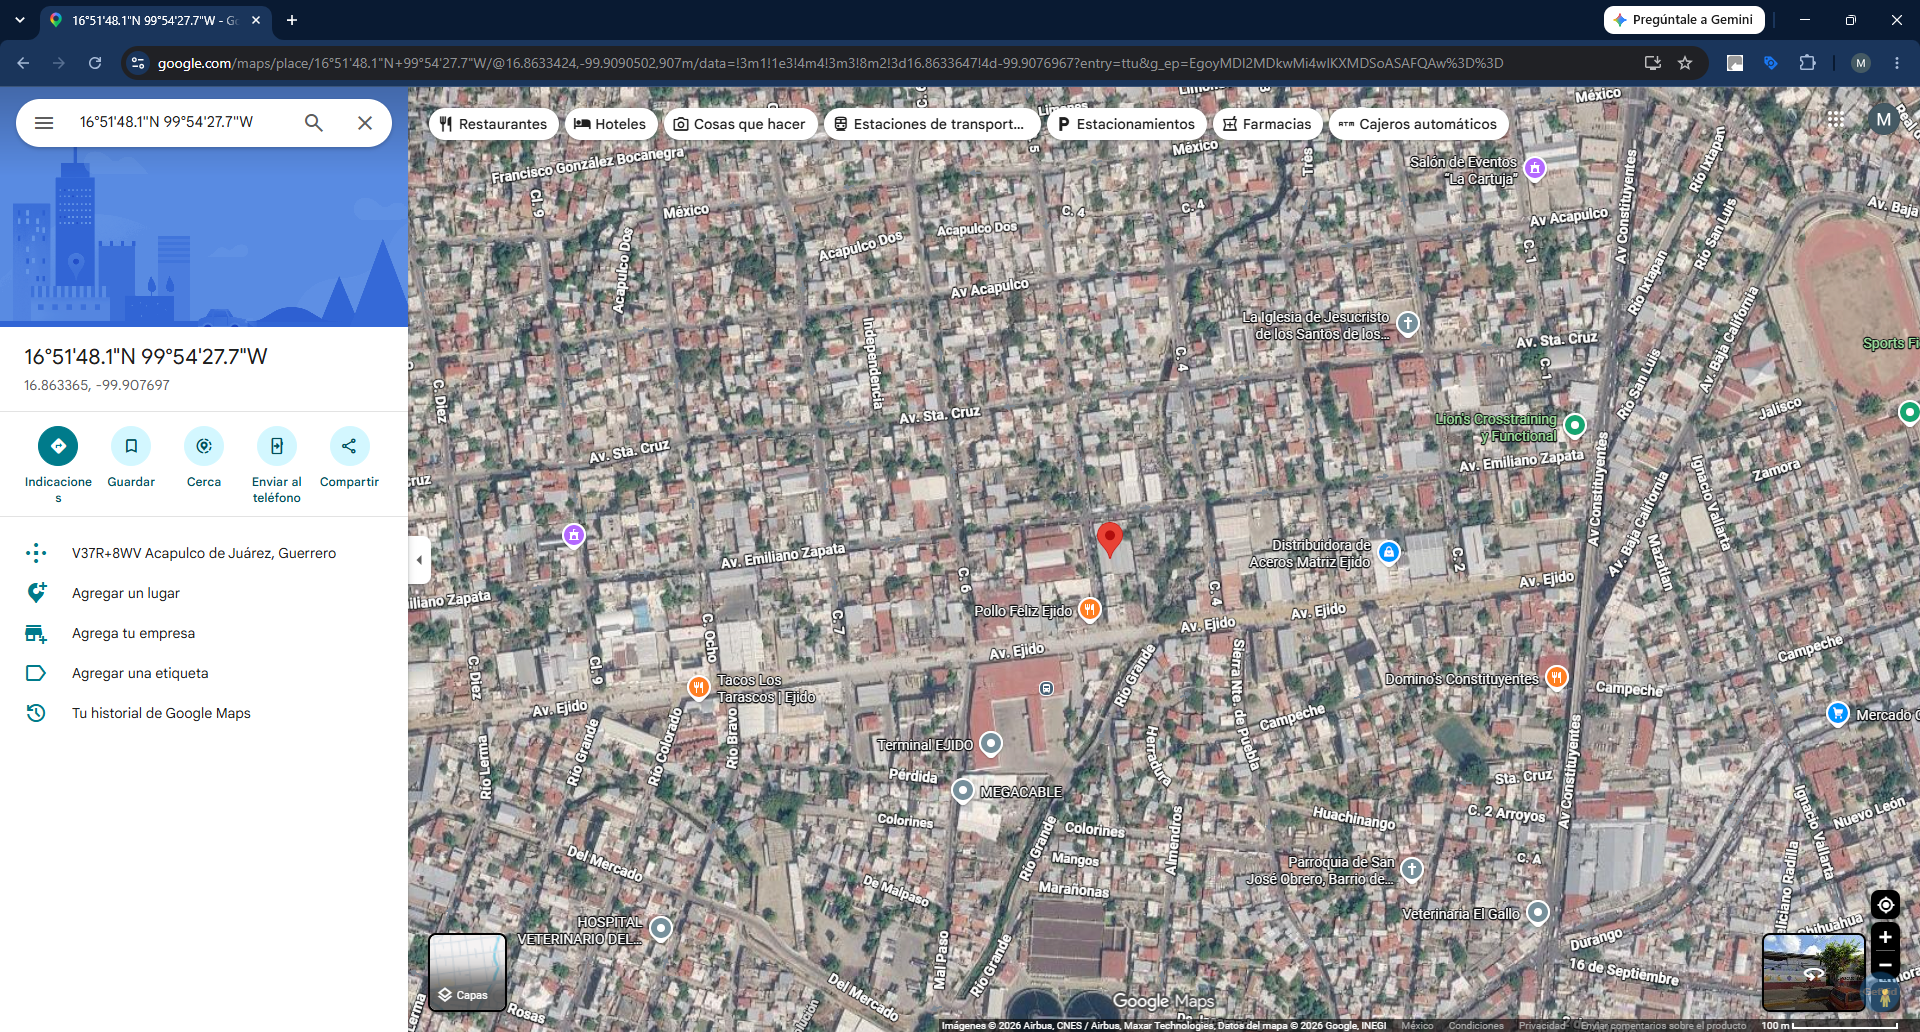Bookmark page with star icon
This screenshot has width=1920, height=1032.
coord(1685,63)
